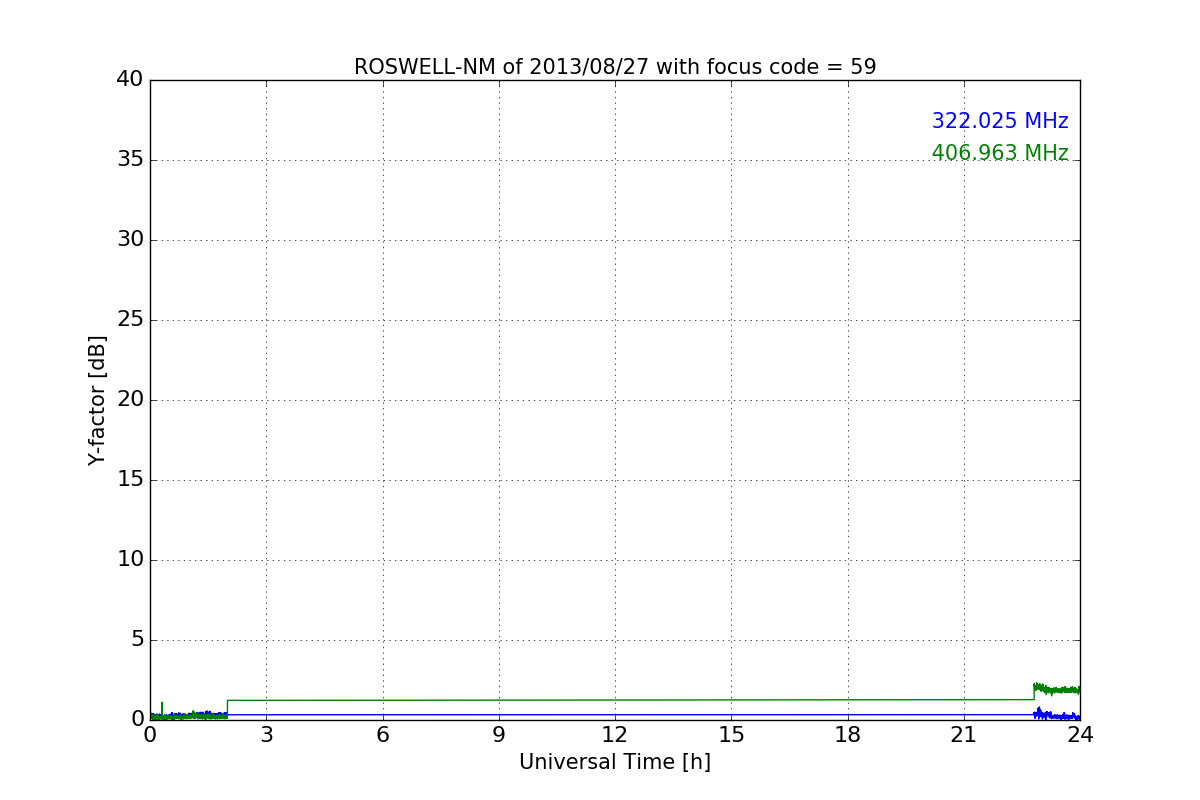Viewport: 1200px width, 800px height.
Task: Click the y-axis tick label 30
Action: click(130, 240)
